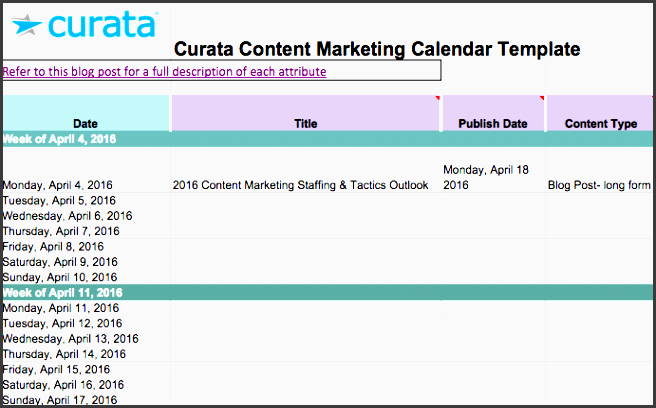656x408 pixels.
Task: Select the Title column header
Action: 306,124
